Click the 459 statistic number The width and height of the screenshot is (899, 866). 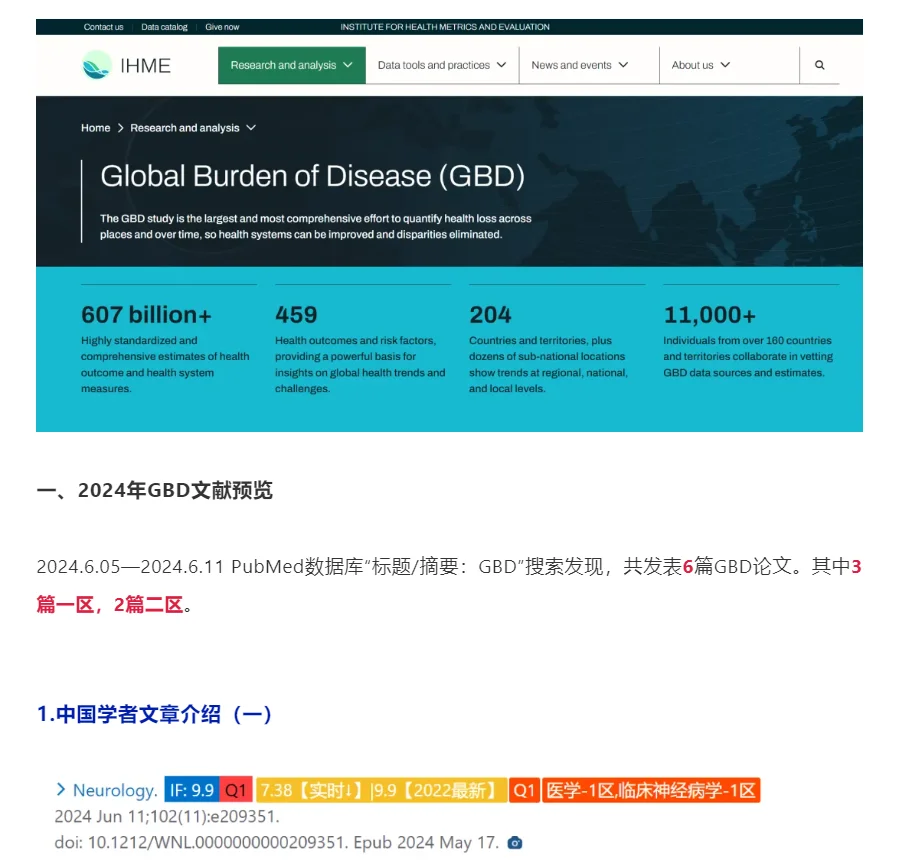point(296,314)
